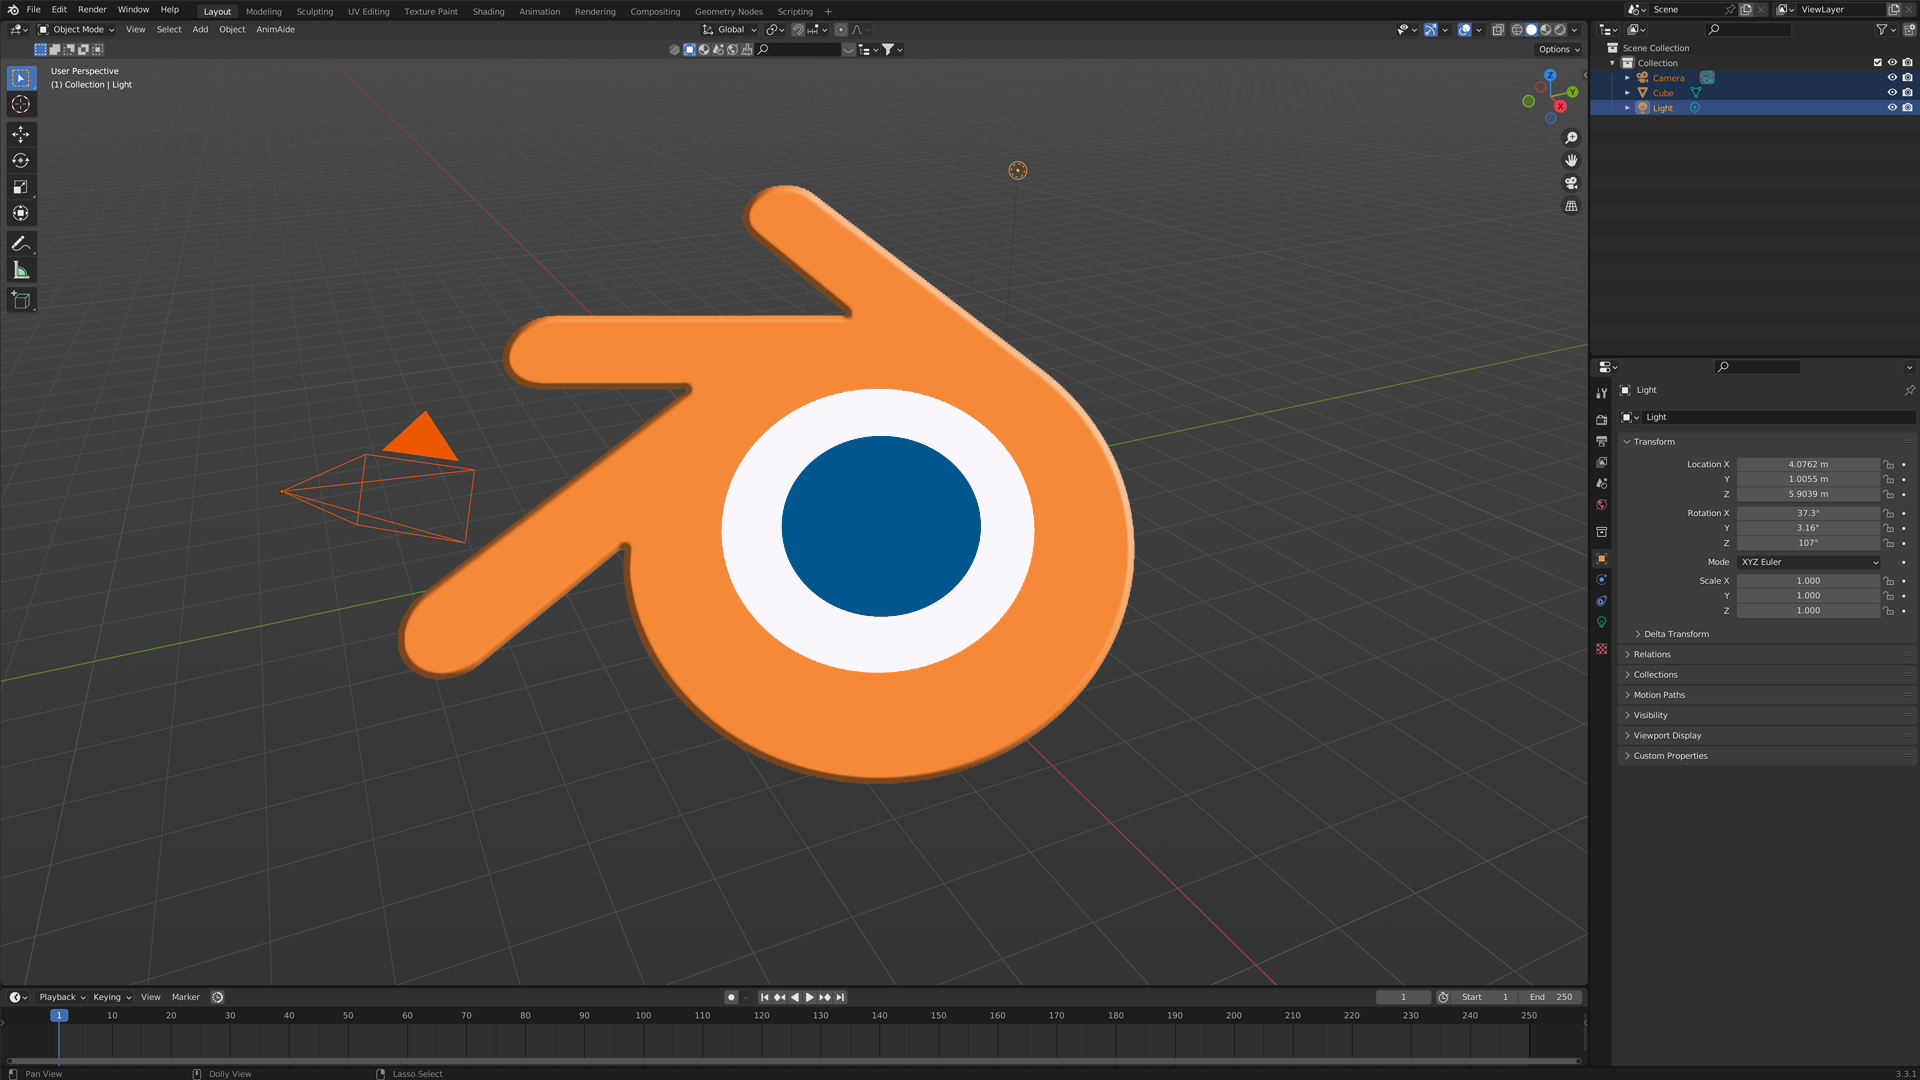Open the Render properties tab

point(1601,420)
